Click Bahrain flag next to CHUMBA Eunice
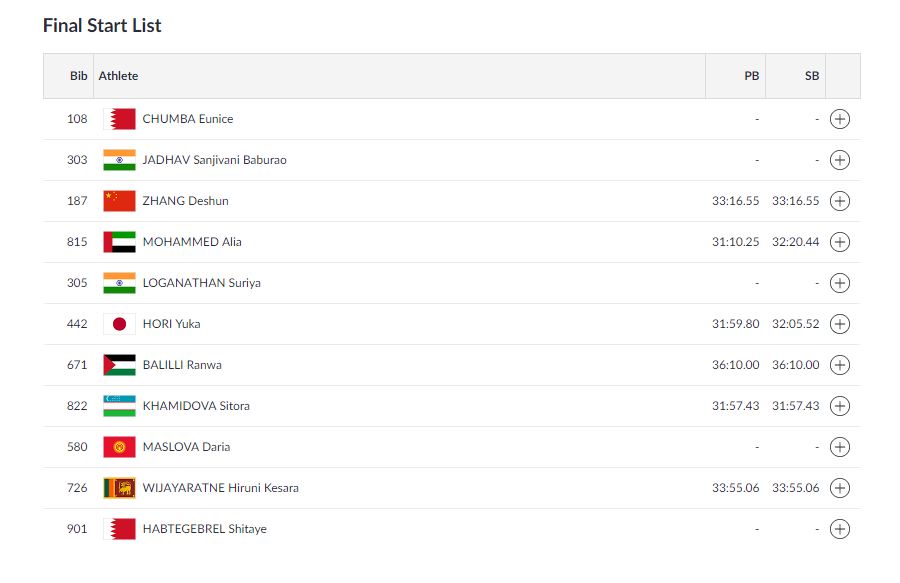 [x=119, y=119]
